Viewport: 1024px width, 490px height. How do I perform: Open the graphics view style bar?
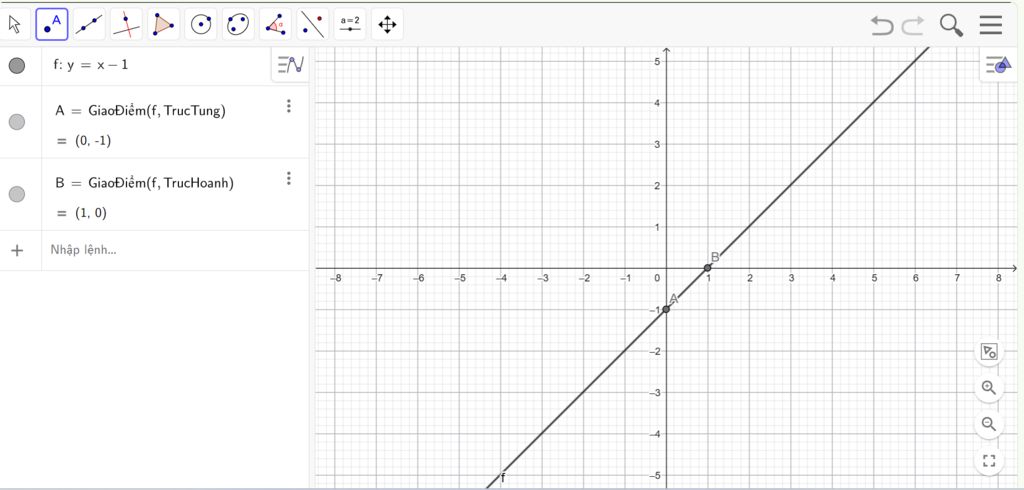click(999, 65)
